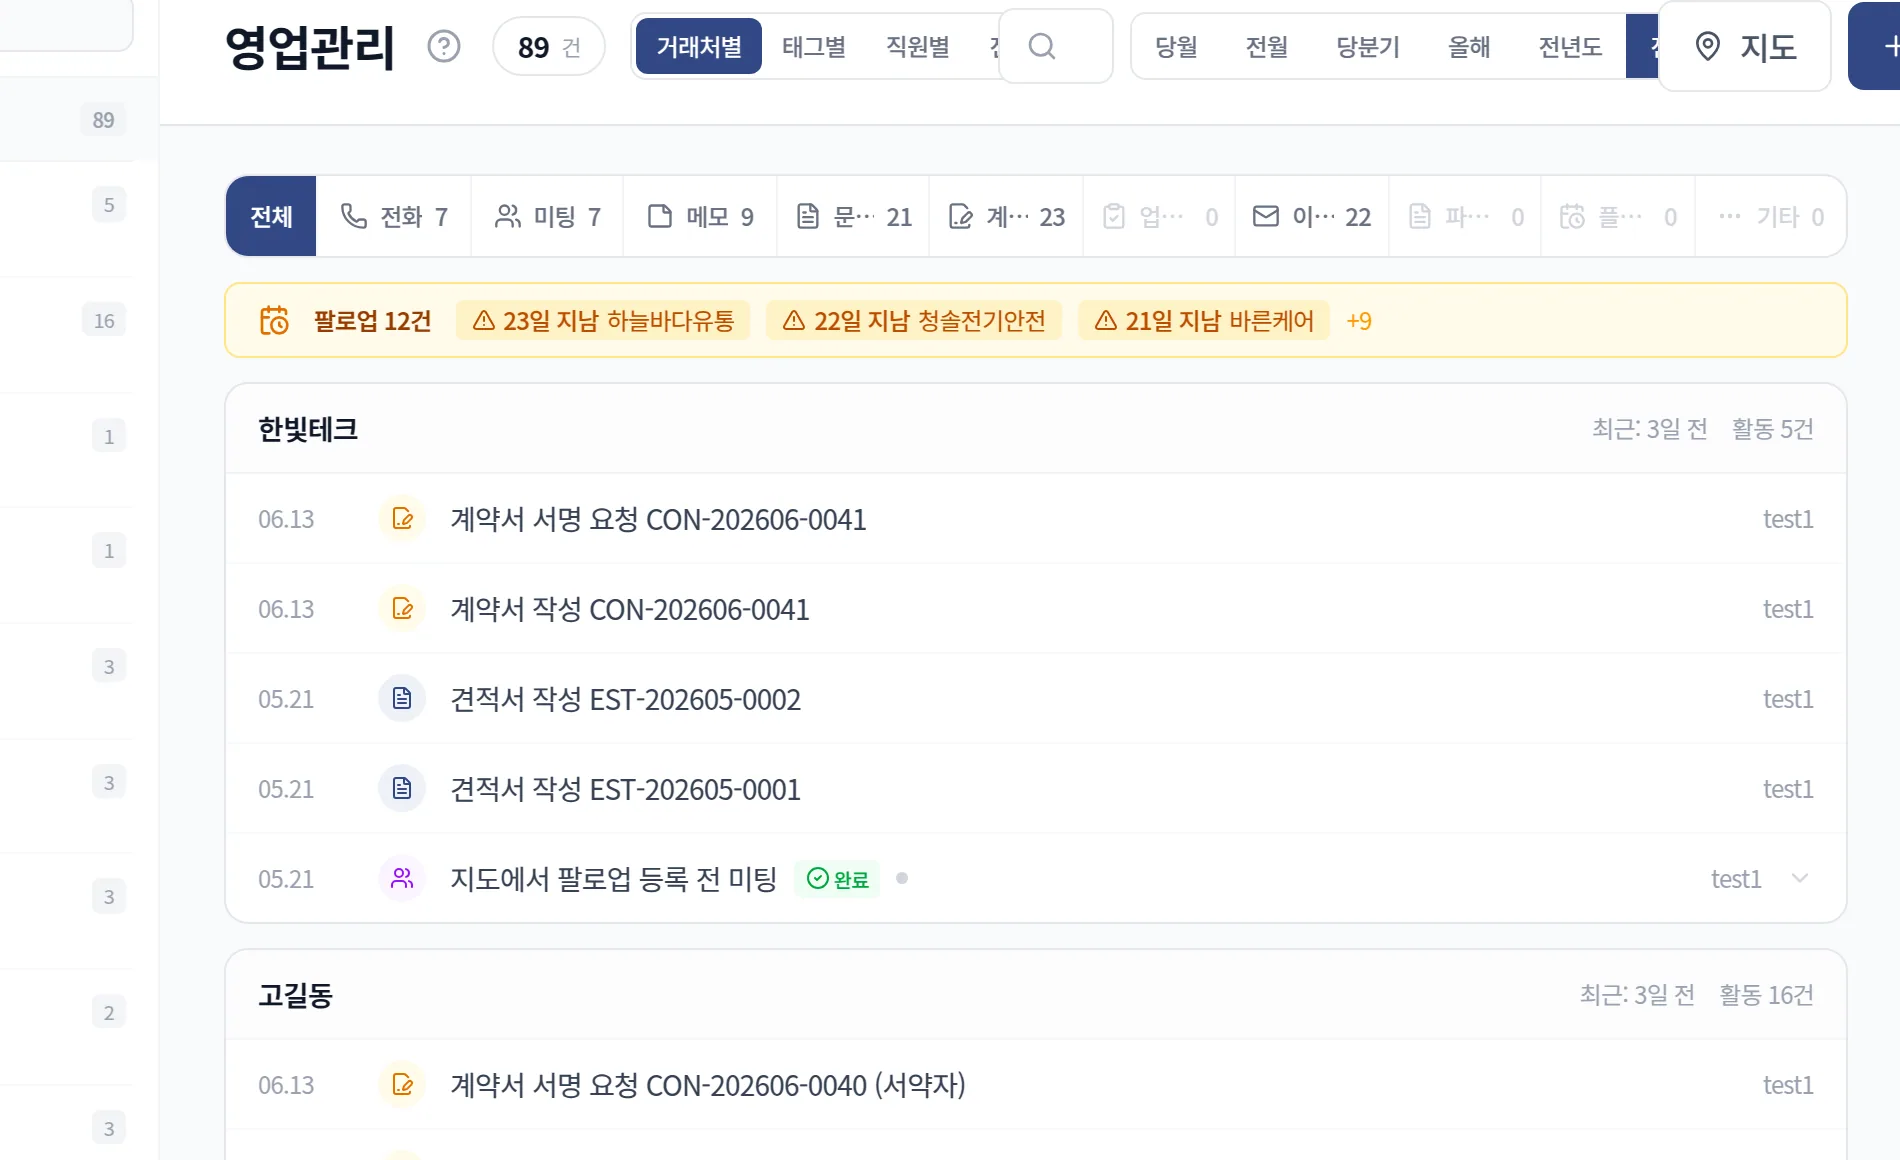Click the map pin icon

point(1708,46)
